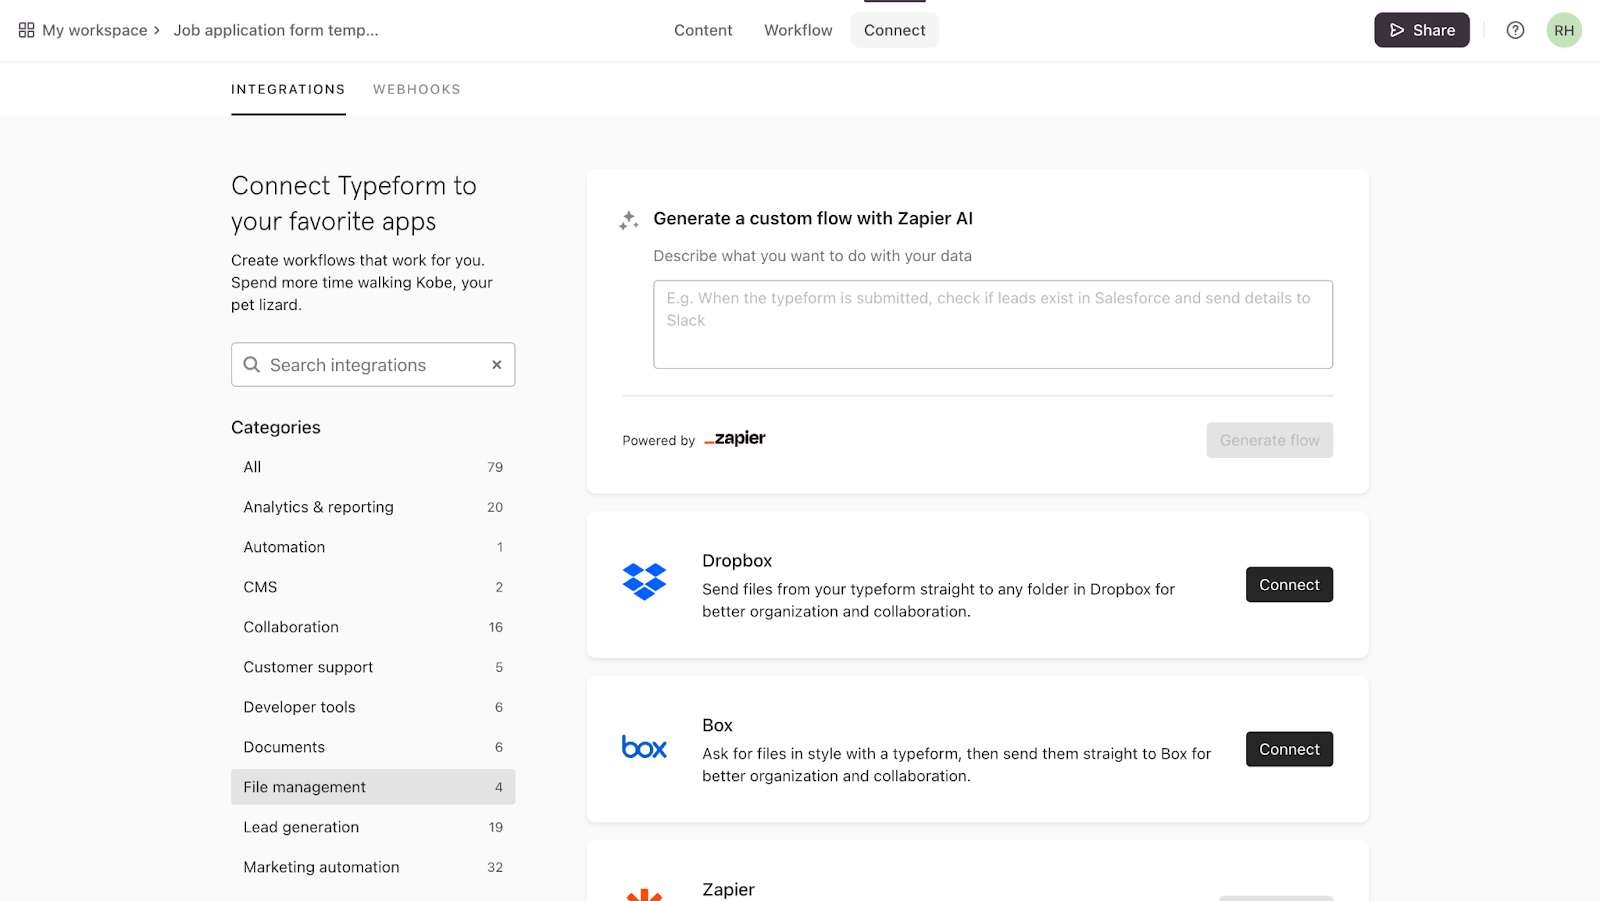Image resolution: width=1600 pixels, height=901 pixels.
Task: Click the Dropbox integration title
Action: pyautogui.click(x=737, y=561)
